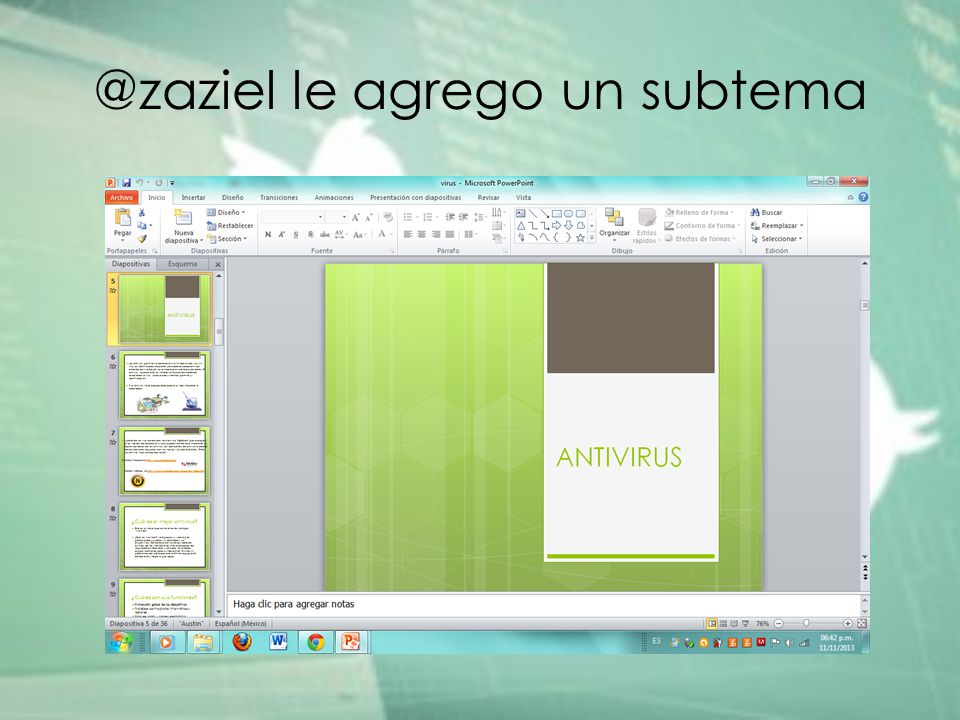The width and height of the screenshot is (960, 720).
Task: Expand the Sección dropdown
Action: coord(227,239)
